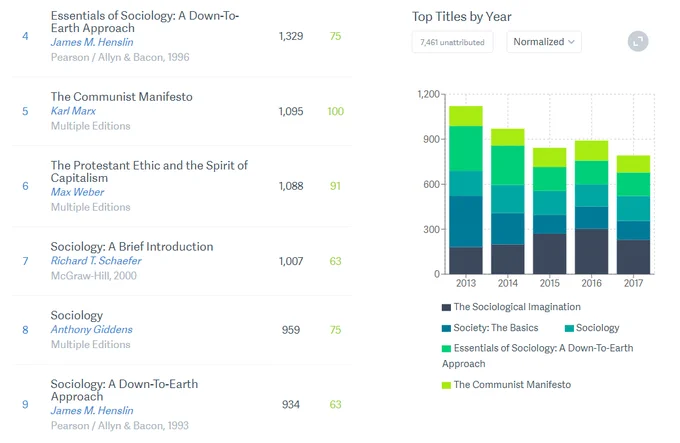Select rank 9 title Sociology: A Down-To-Earth Approach

124,390
